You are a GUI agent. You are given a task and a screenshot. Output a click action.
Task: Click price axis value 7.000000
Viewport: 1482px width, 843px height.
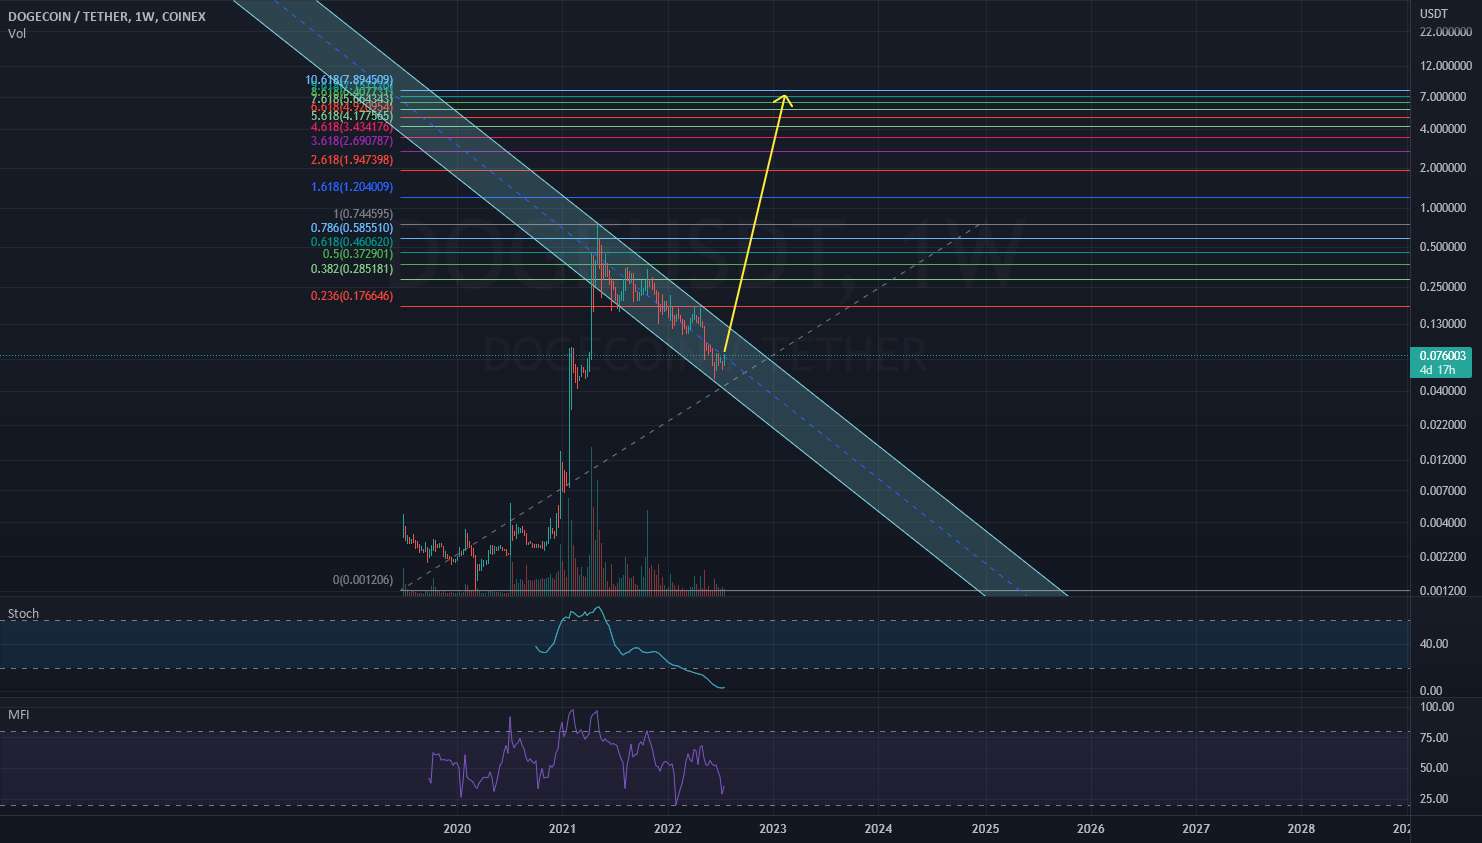coord(1443,97)
